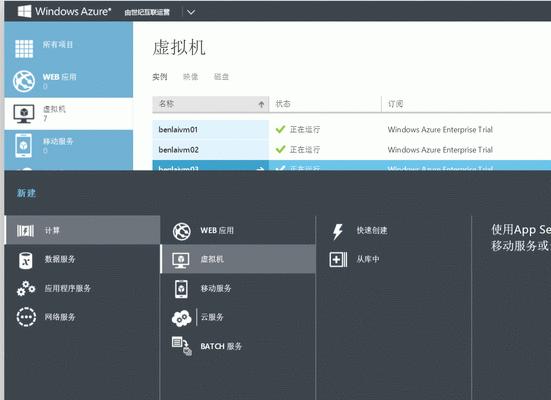
Task: Choose WEB 应用 label in new panel
Action: click(217, 231)
